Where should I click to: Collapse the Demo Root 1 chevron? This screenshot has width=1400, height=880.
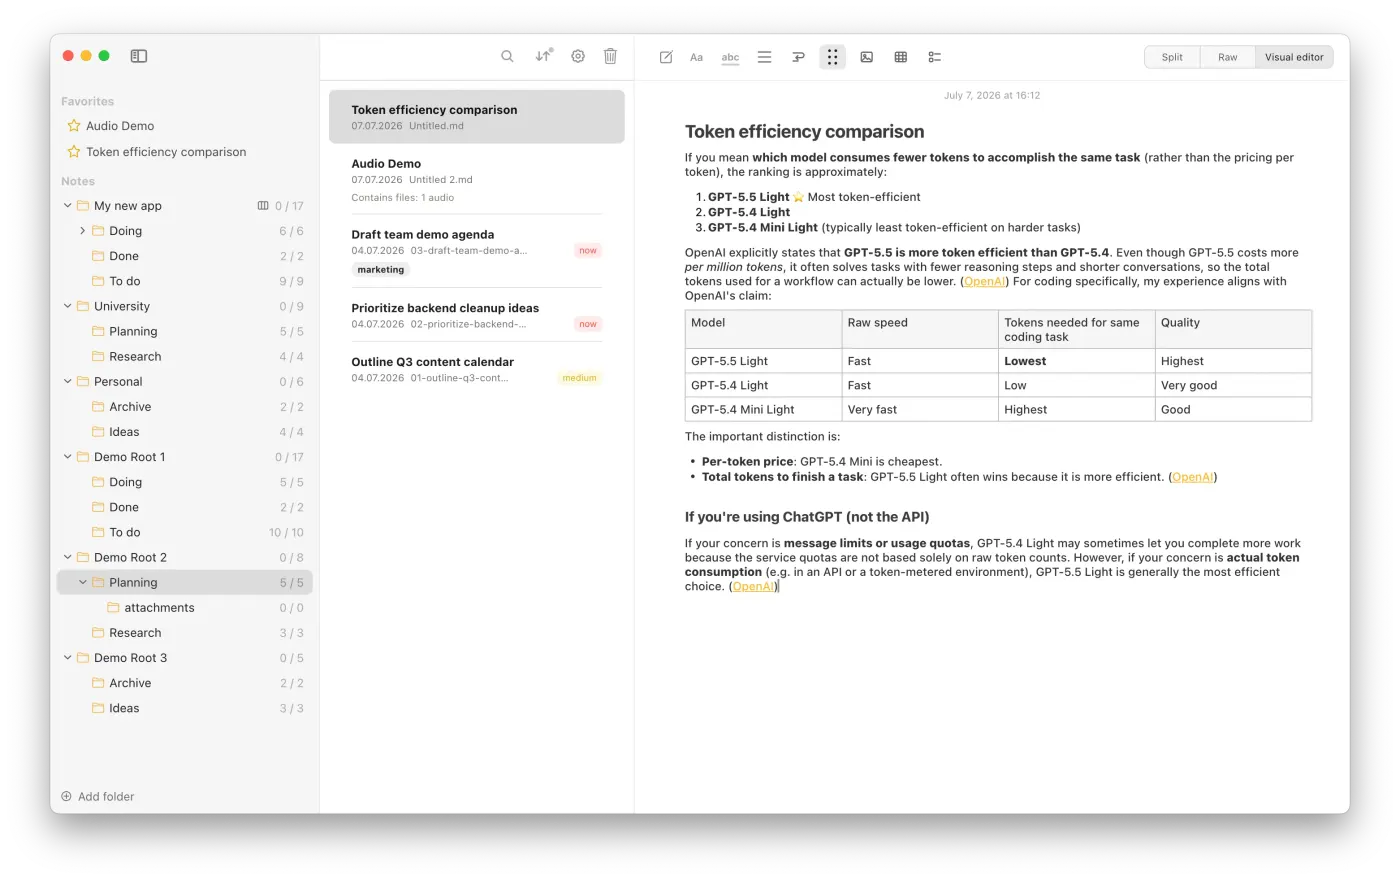pos(67,457)
